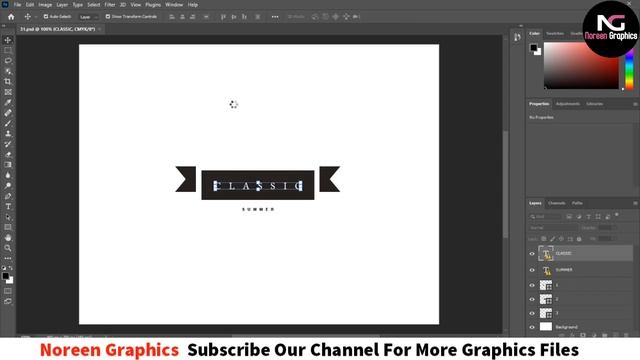Viewport: 640px width, 360px height.
Task: Click the Edit Toolbar three-dots icon
Action: click(8, 258)
